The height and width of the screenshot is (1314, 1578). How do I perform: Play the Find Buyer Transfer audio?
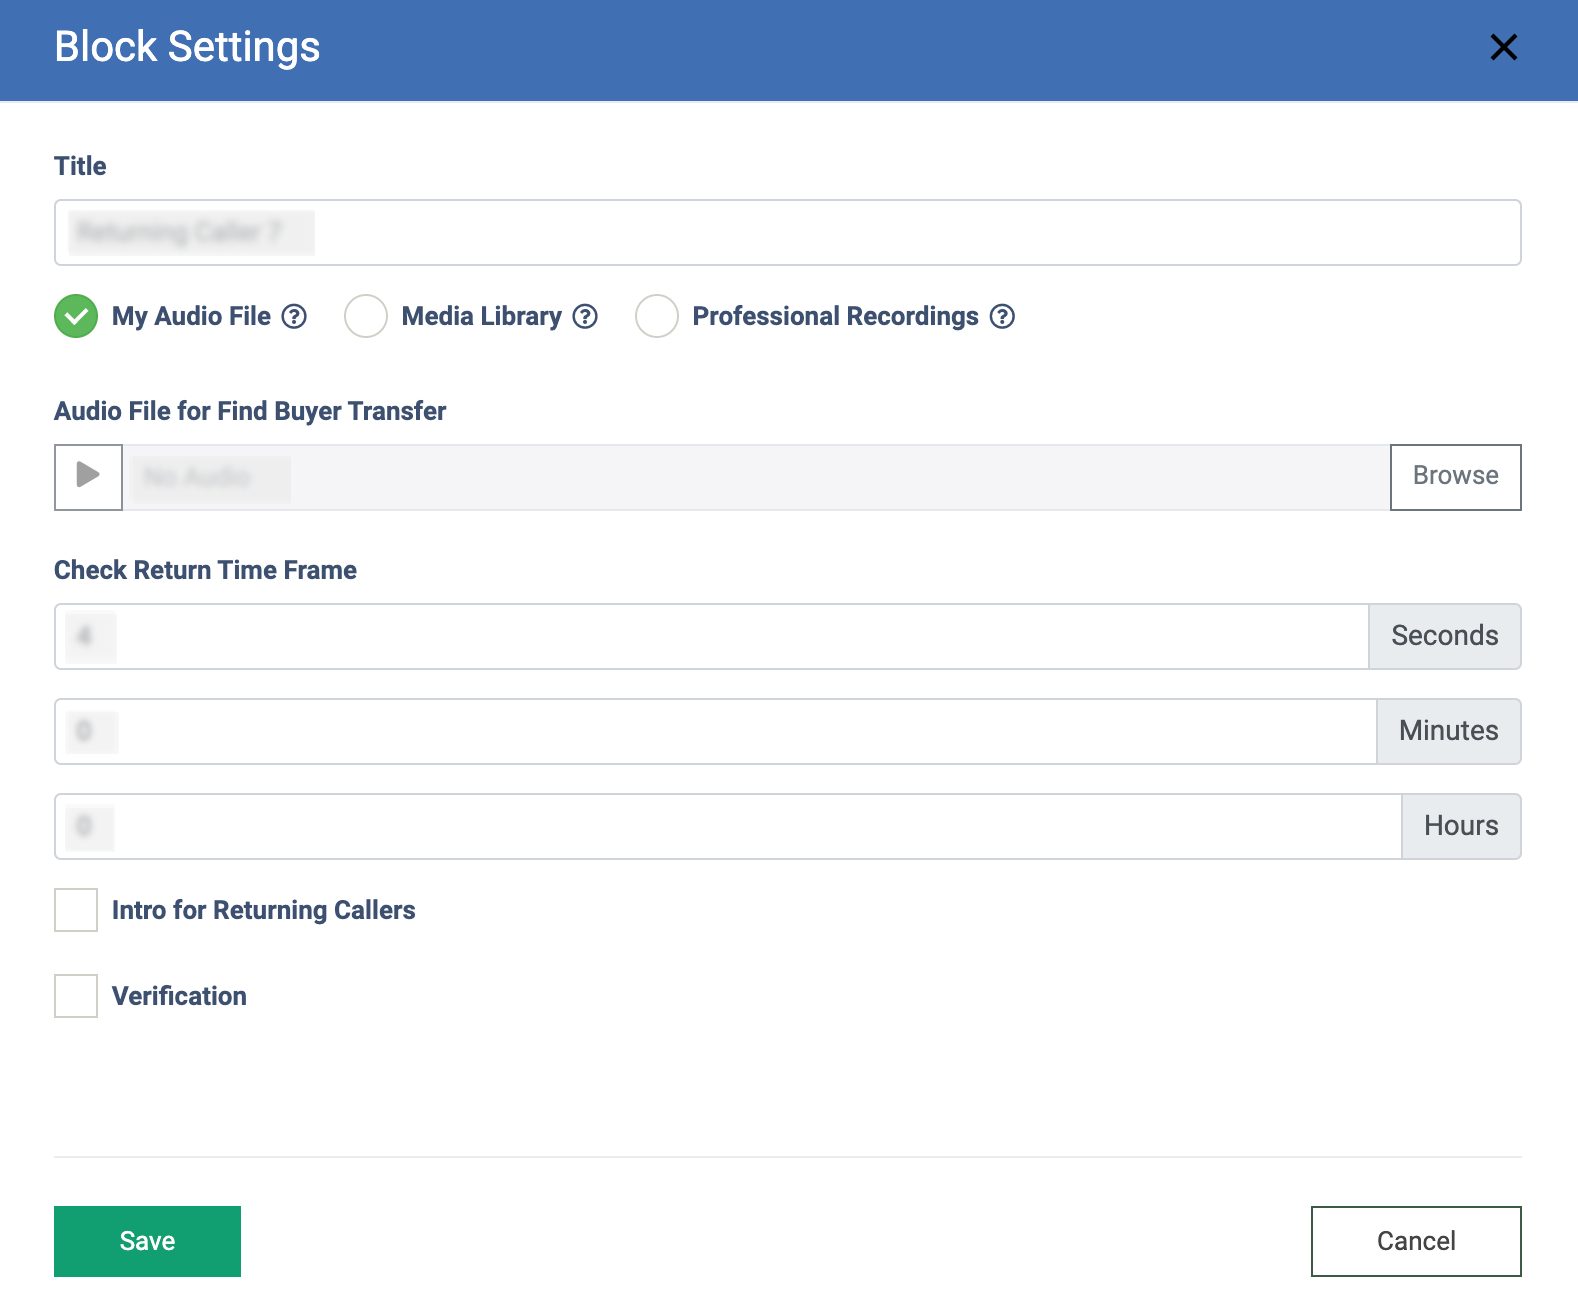pyautogui.click(x=88, y=477)
